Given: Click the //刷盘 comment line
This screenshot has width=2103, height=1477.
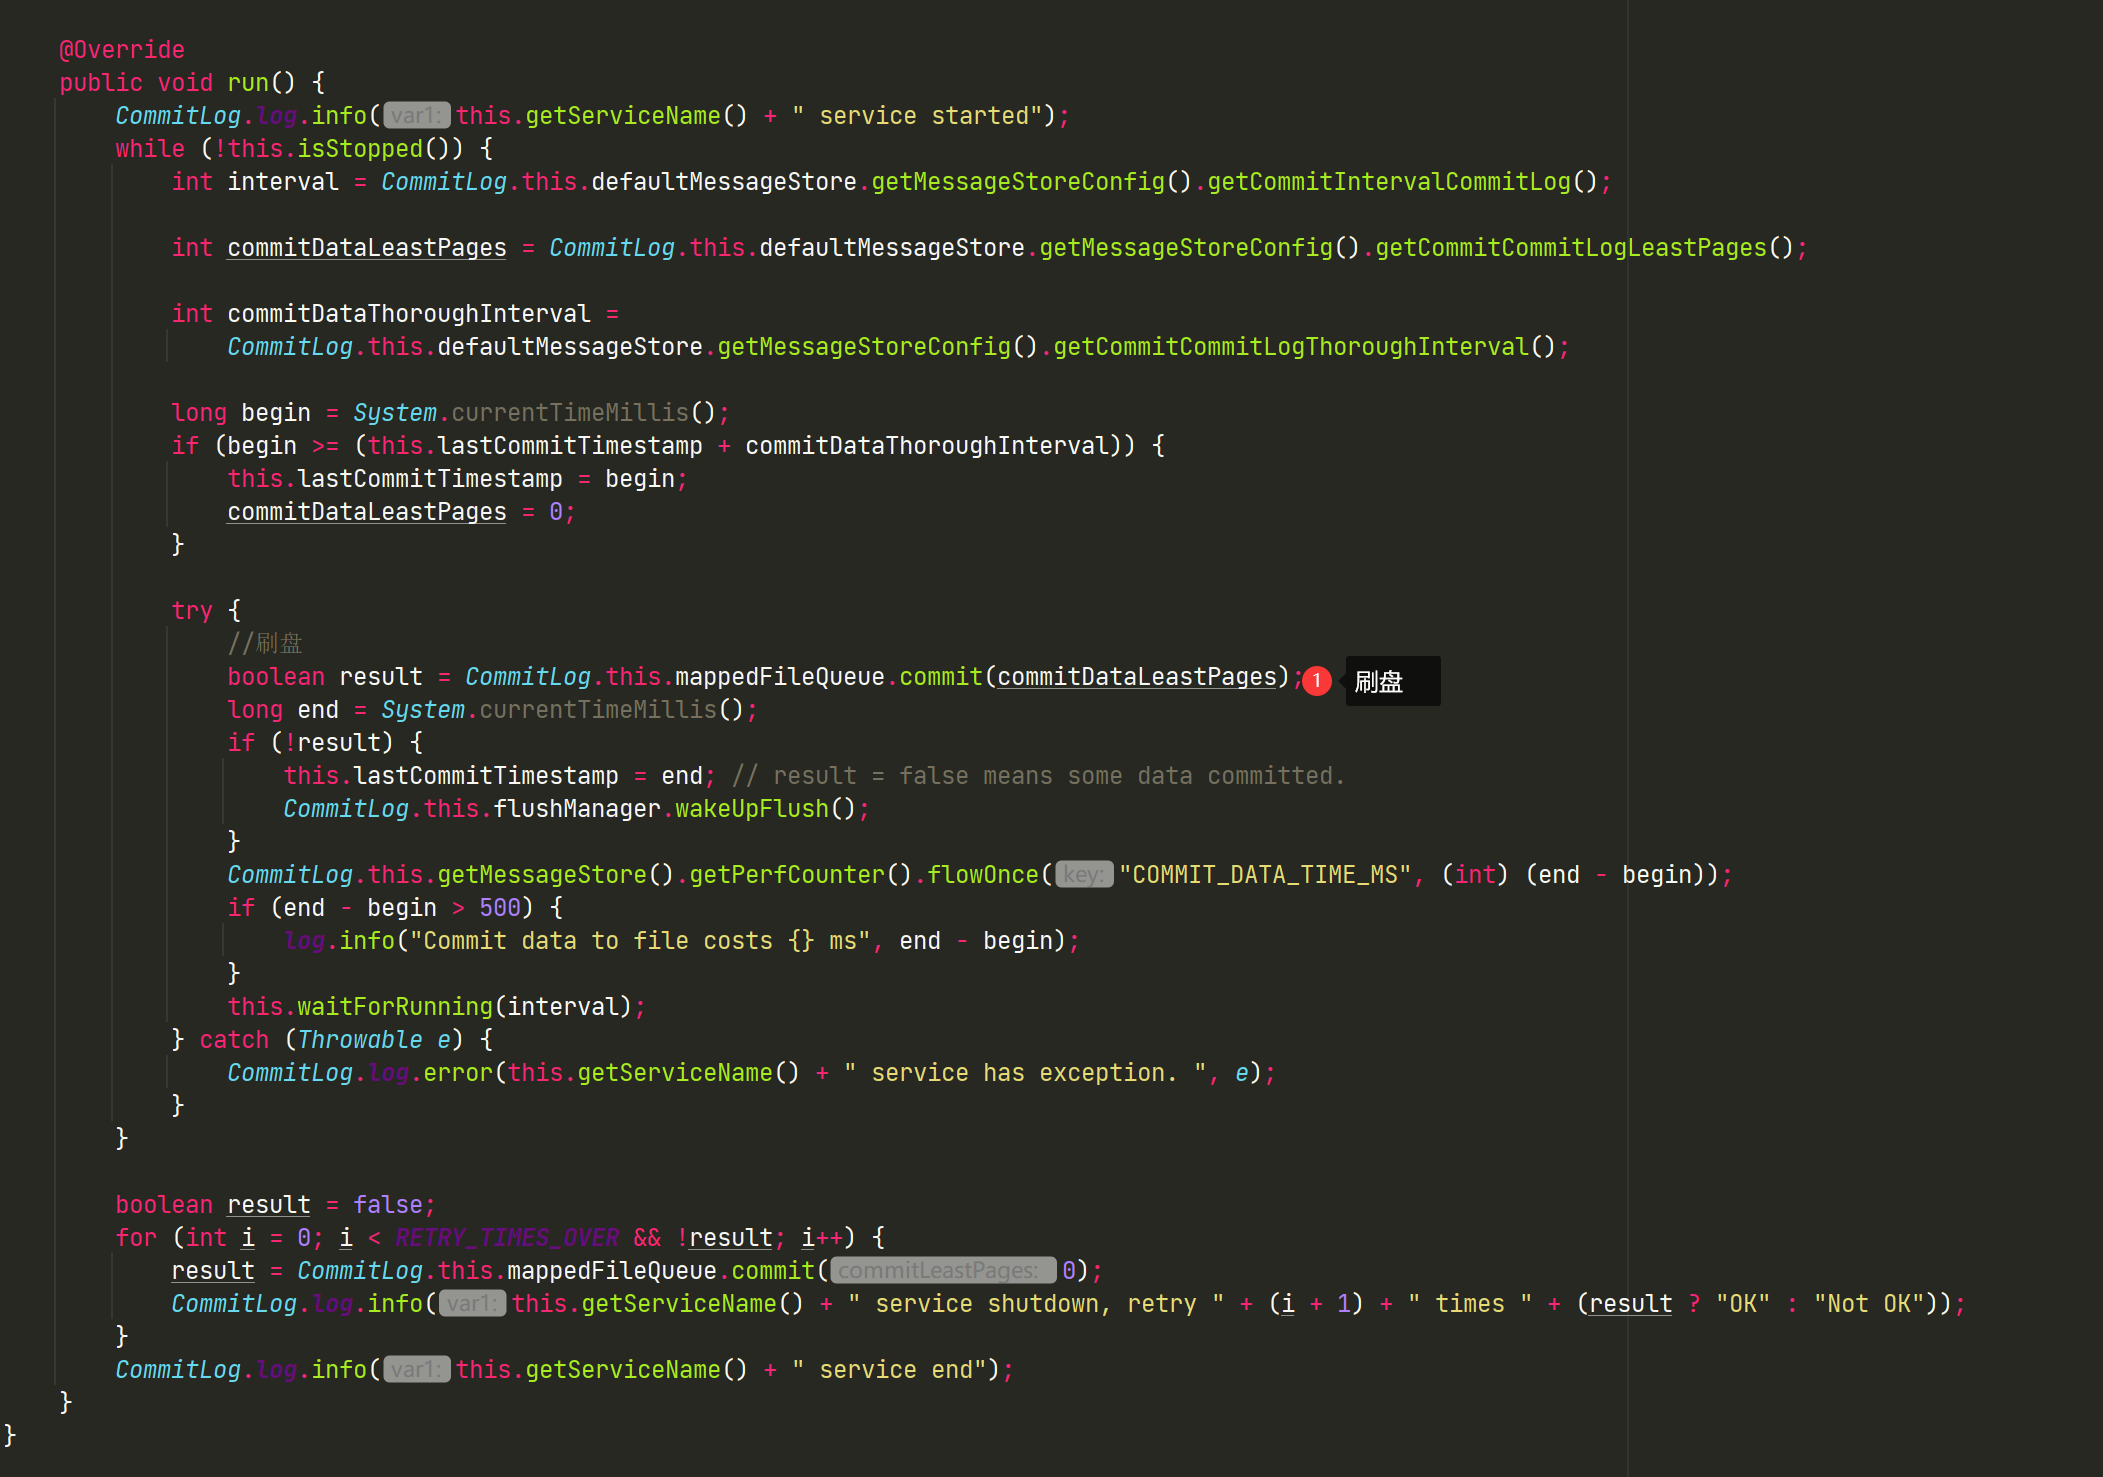Looking at the screenshot, I should 265,643.
